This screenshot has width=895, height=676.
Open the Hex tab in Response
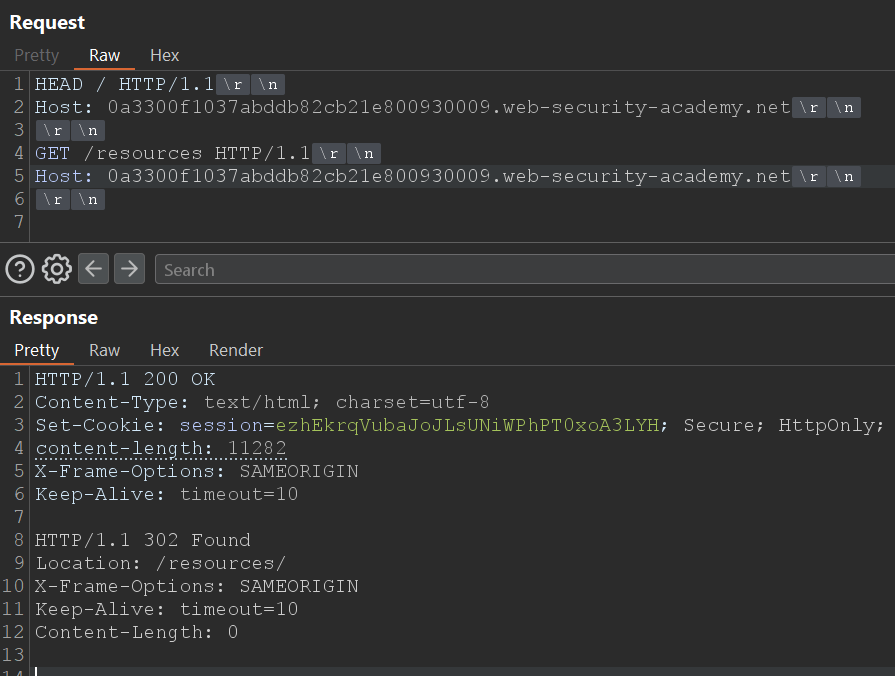click(165, 350)
